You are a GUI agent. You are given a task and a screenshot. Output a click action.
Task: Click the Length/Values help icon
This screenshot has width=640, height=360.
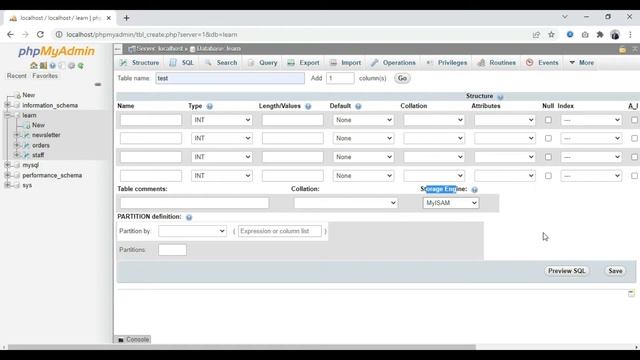tap(308, 106)
